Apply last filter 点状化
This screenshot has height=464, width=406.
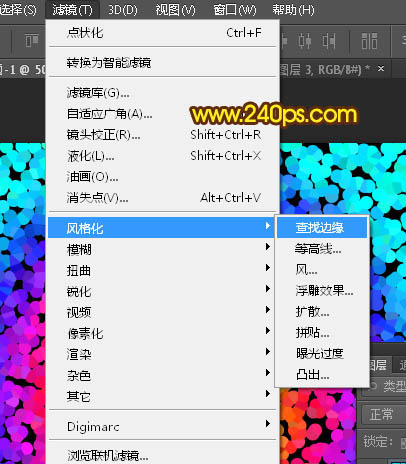[163, 33]
